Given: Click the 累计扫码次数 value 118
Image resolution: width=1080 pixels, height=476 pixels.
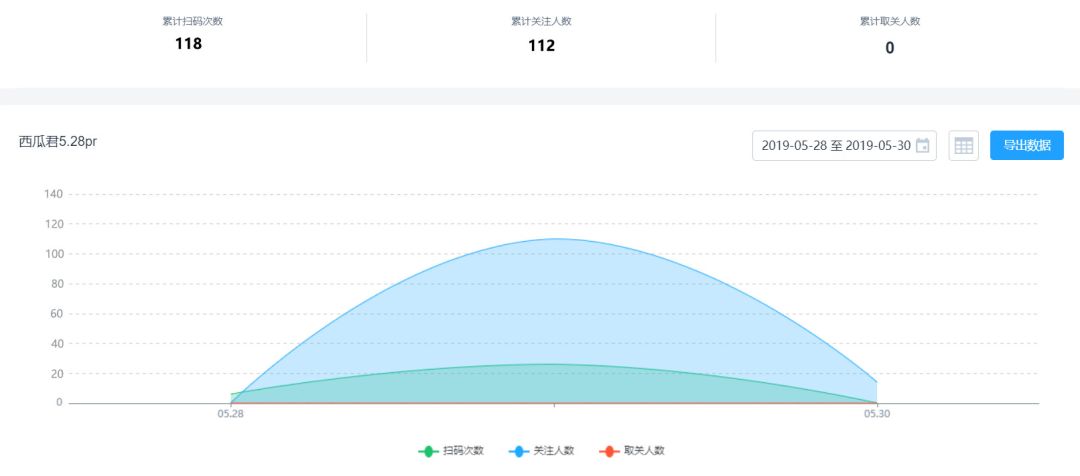Looking at the screenshot, I should tap(189, 44).
